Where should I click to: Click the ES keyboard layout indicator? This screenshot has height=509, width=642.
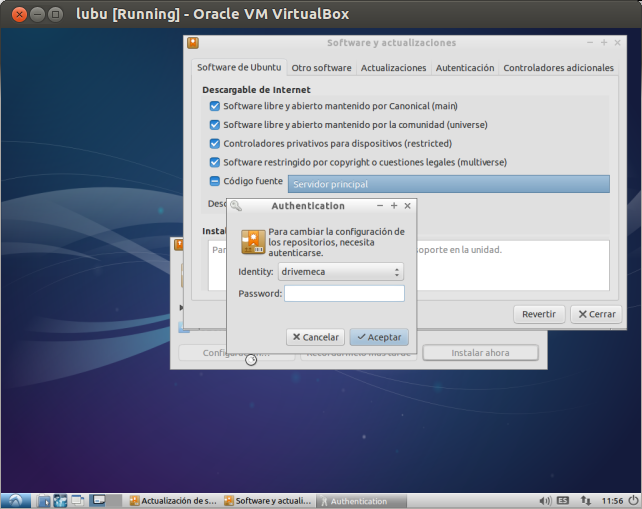click(x=564, y=501)
